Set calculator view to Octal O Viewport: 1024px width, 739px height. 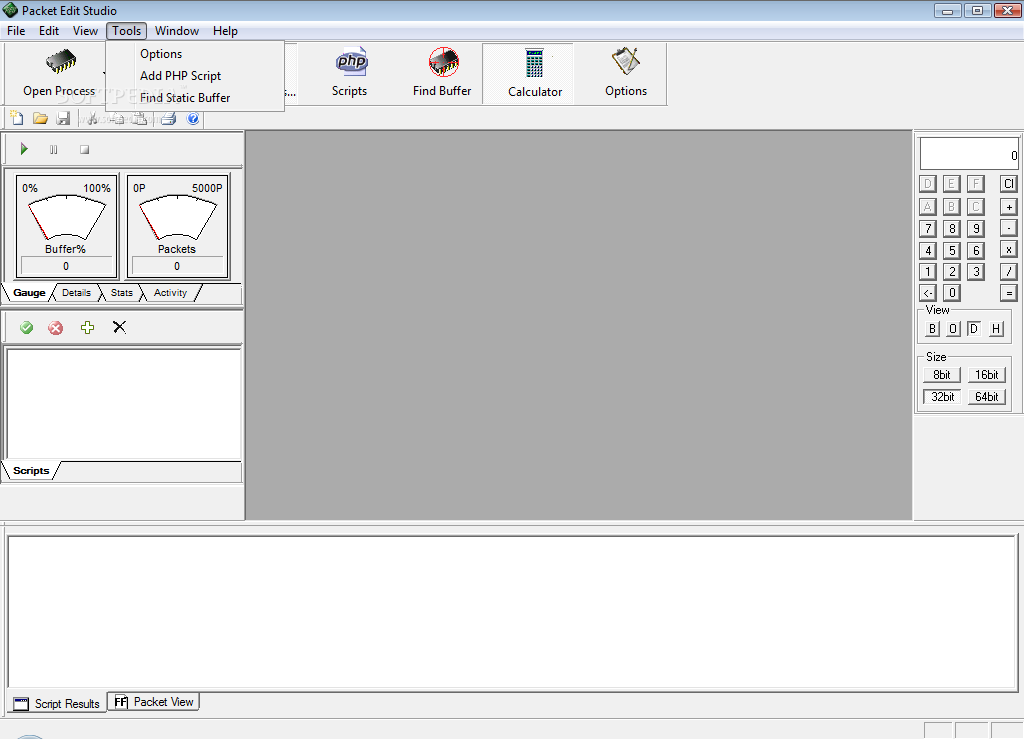point(953,328)
